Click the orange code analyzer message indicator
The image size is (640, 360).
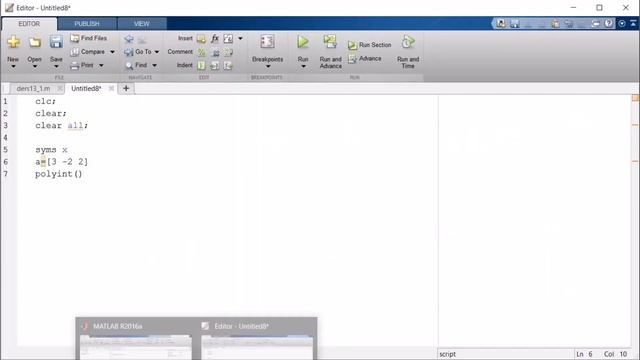[x=635, y=98]
